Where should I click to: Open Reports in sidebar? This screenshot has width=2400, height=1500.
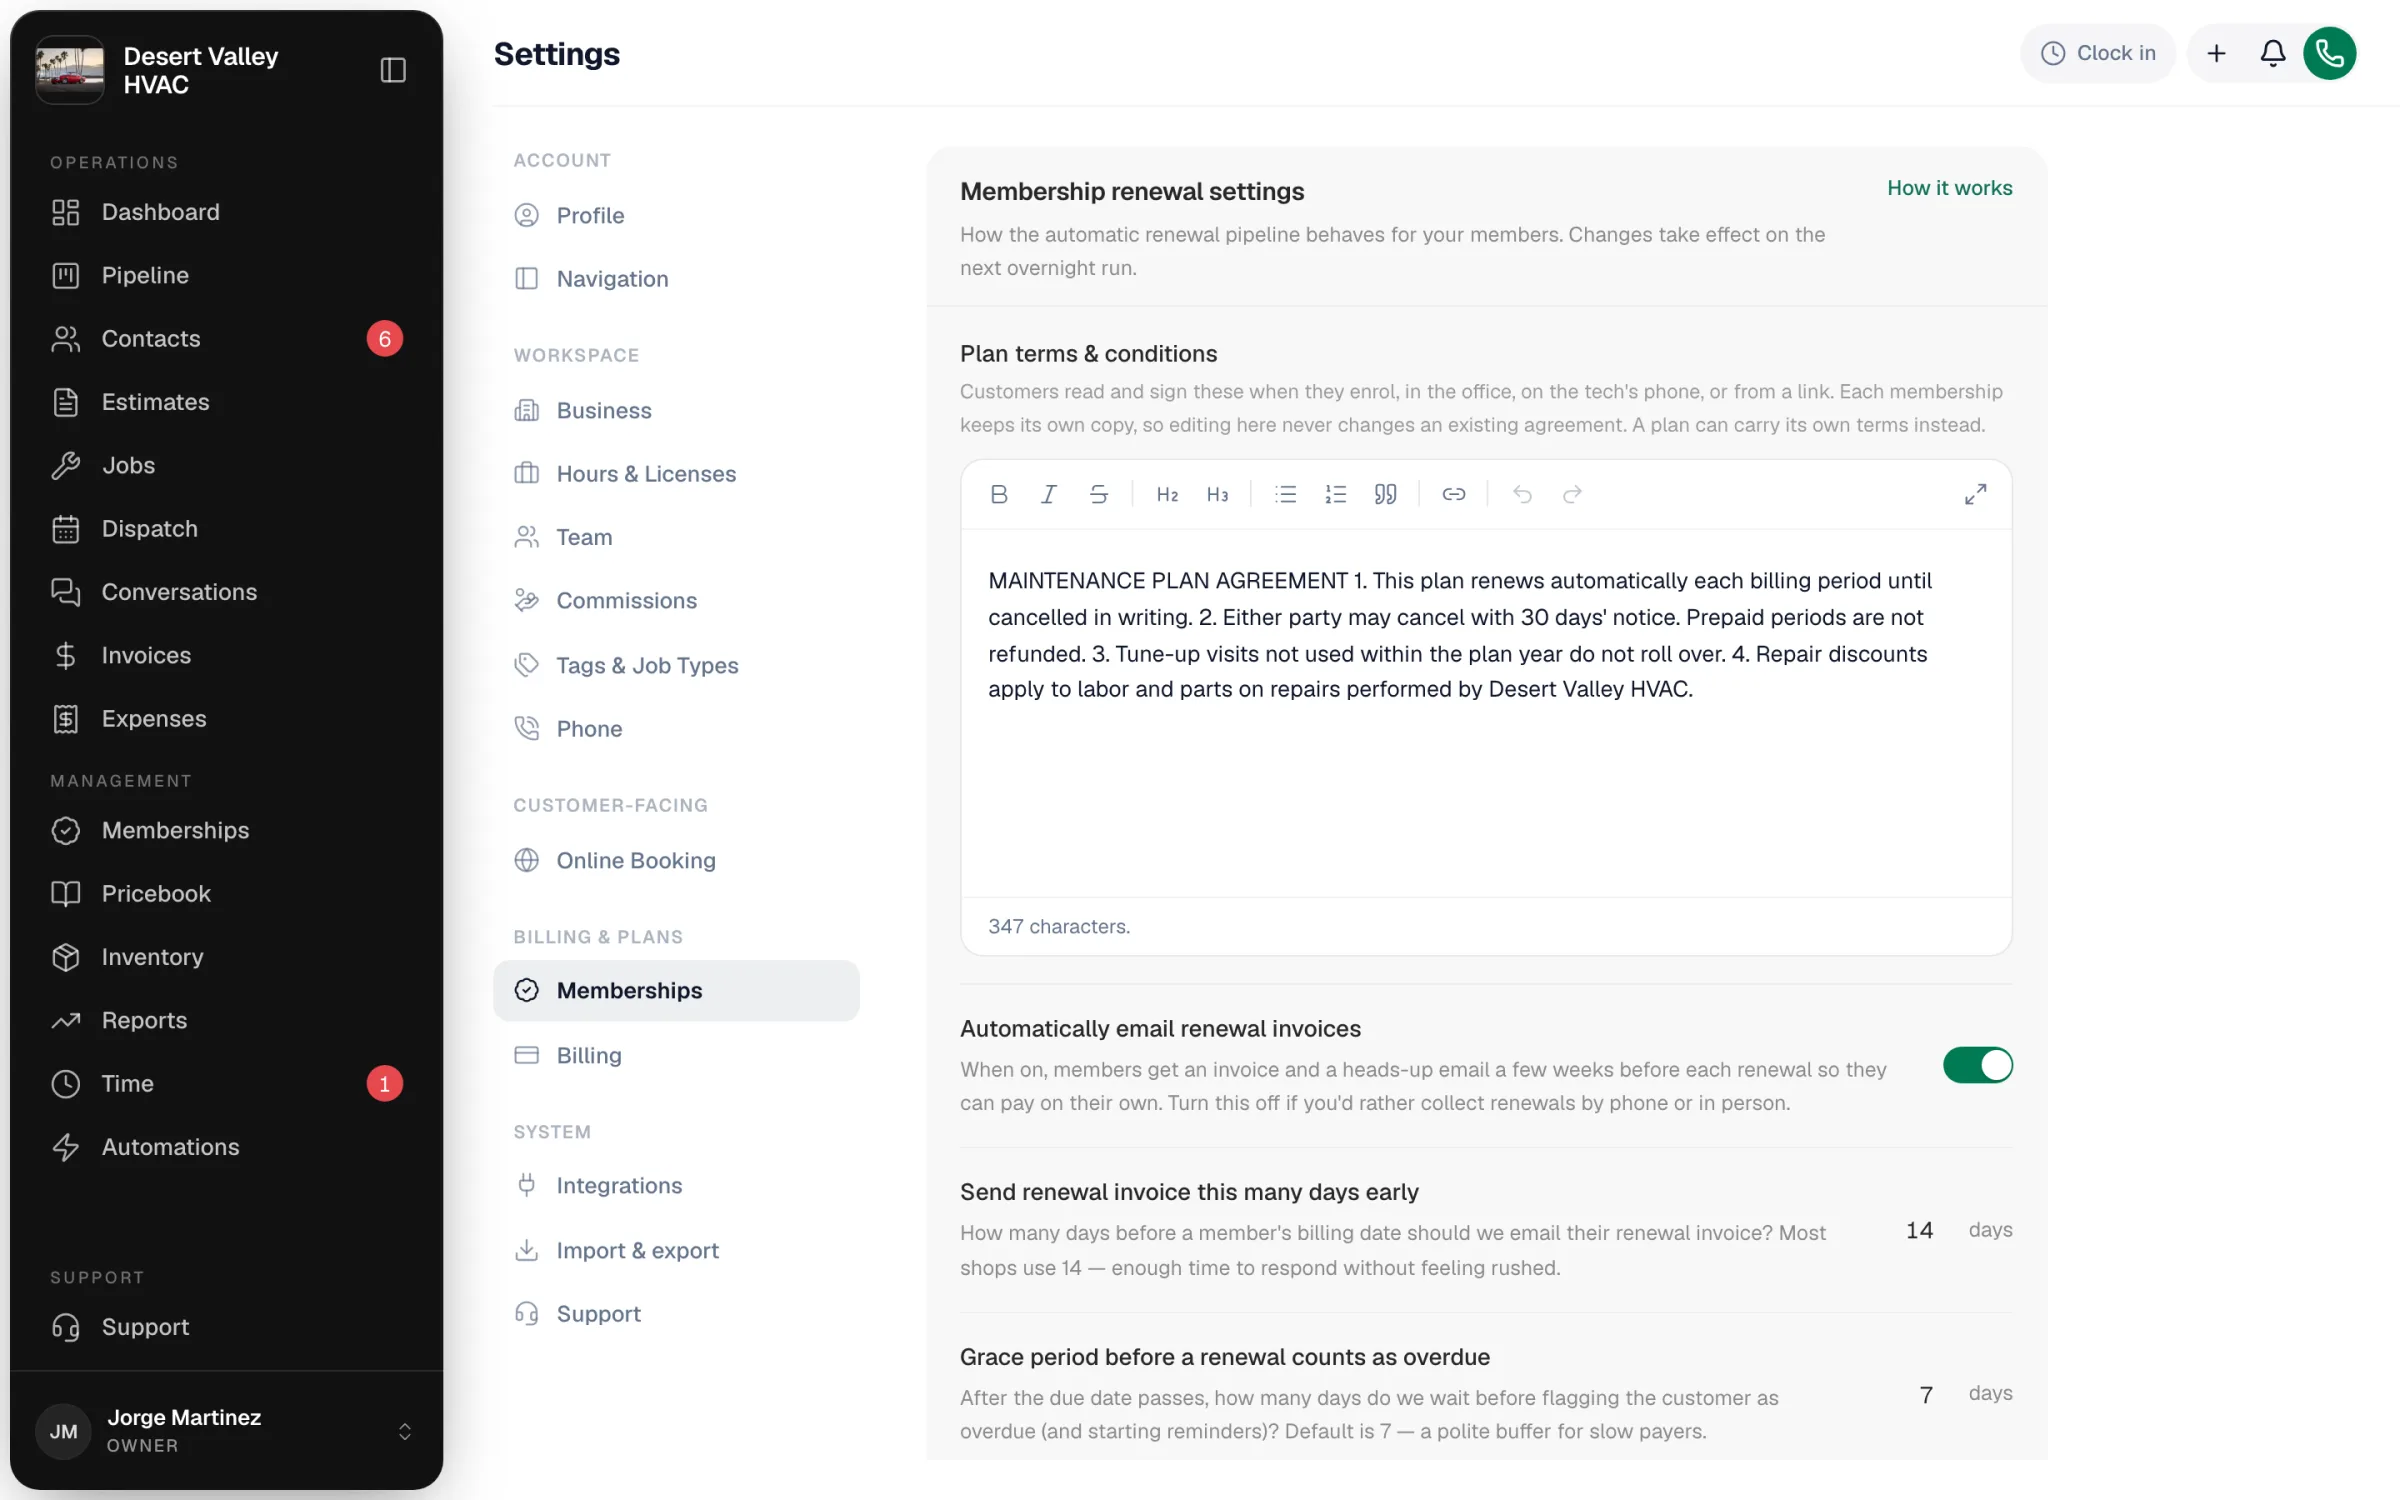226,1020
